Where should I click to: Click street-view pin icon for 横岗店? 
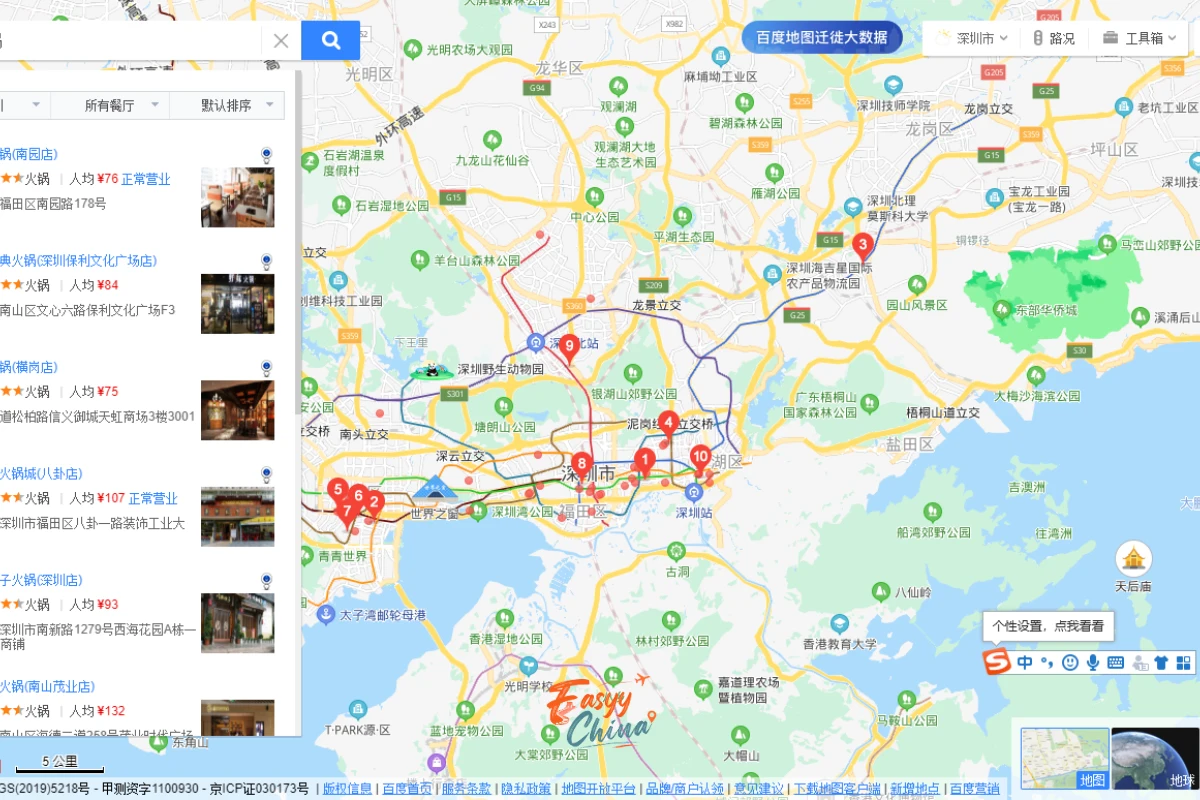tap(266, 368)
